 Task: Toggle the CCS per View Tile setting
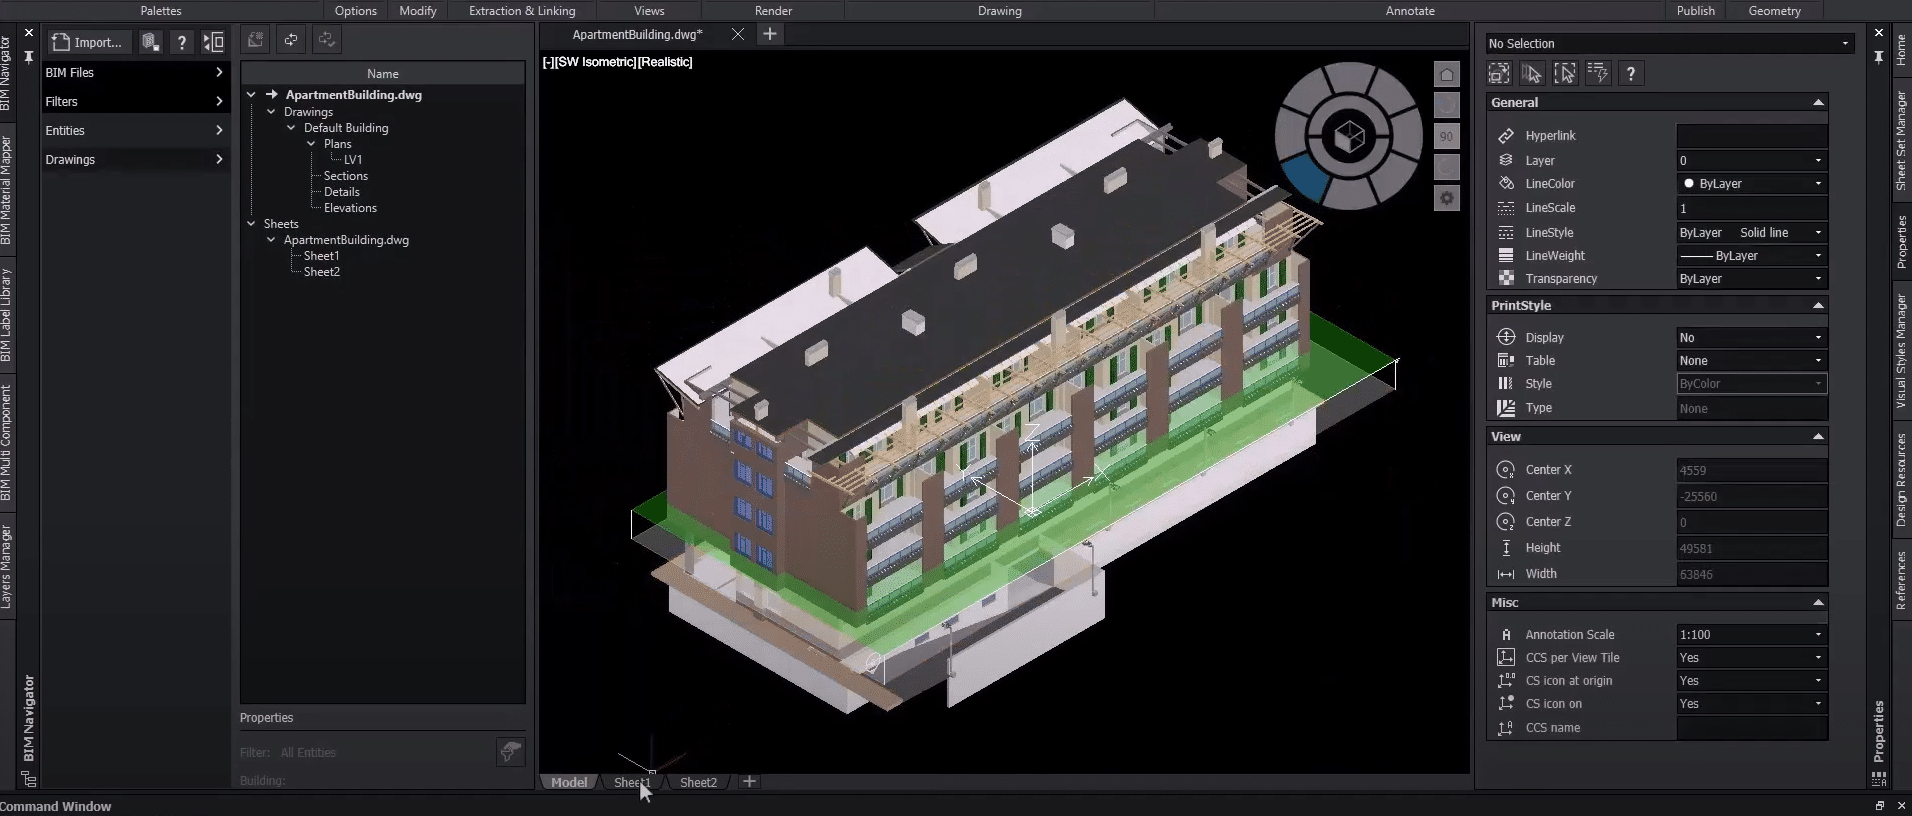(x=1751, y=658)
